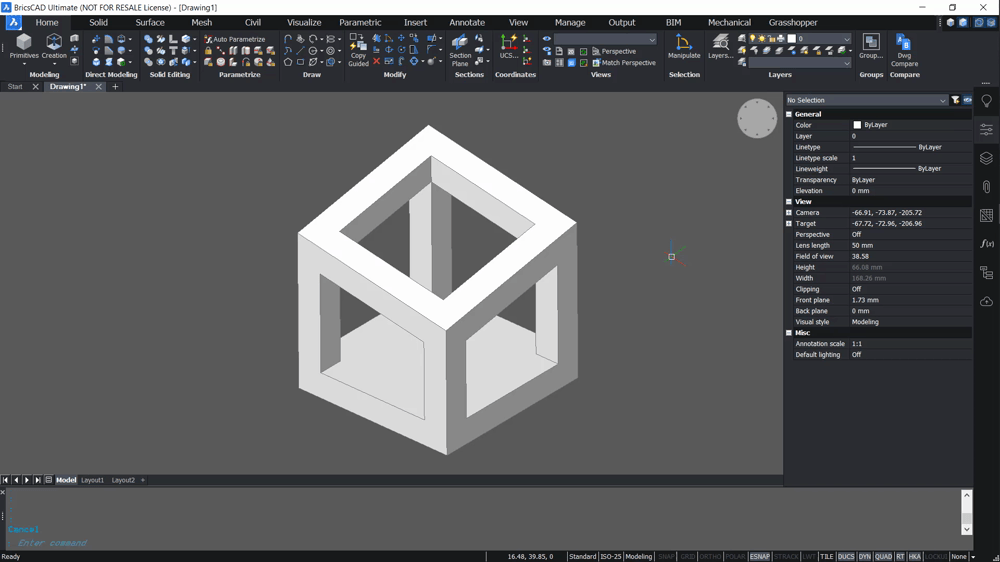Click the Group tool
Viewport: 1000px width, 562px height.
pyautogui.click(x=871, y=47)
